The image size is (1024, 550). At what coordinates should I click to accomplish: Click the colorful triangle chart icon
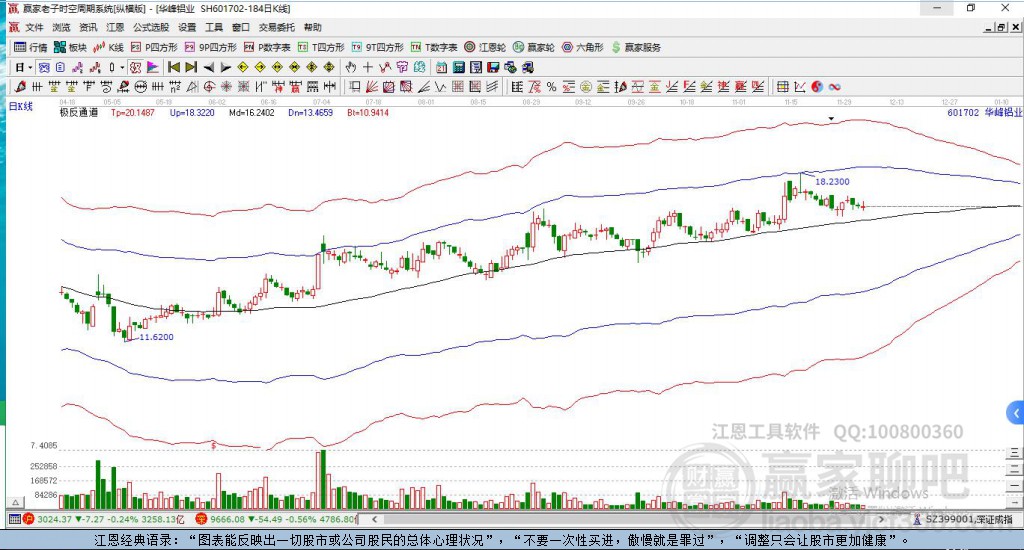click(x=152, y=67)
